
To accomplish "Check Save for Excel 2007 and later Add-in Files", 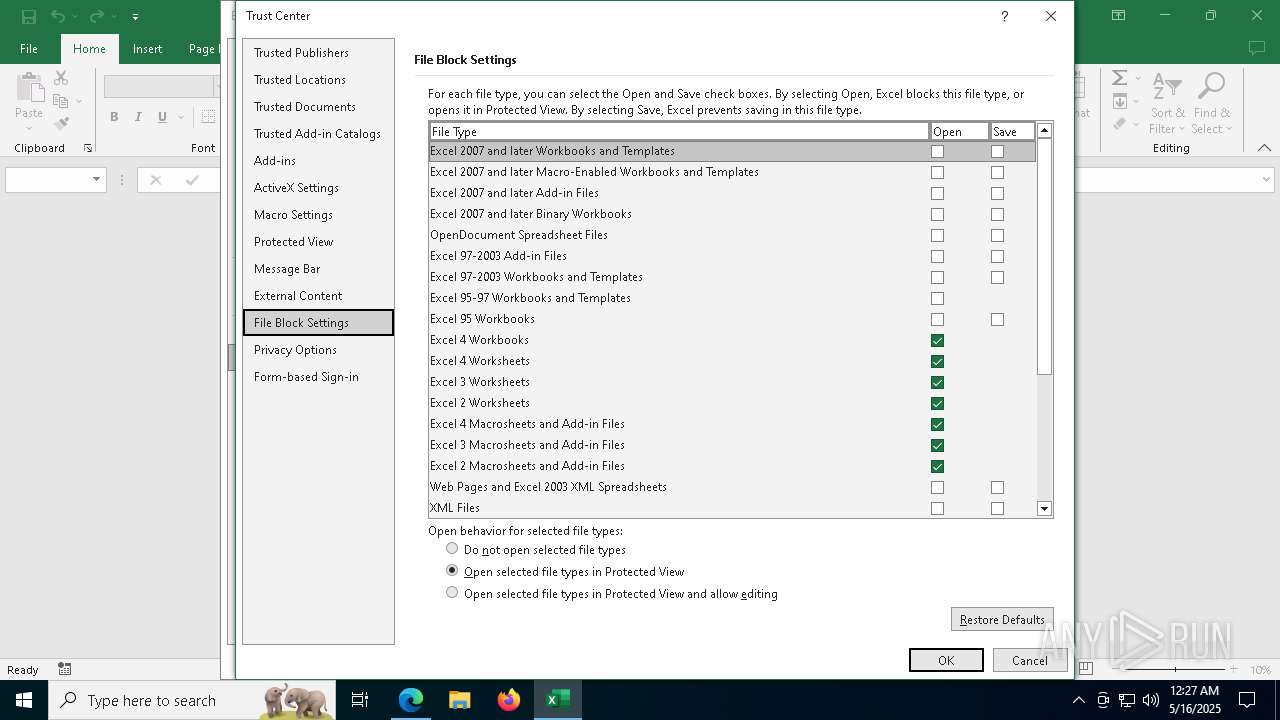I will pyautogui.click(x=997, y=193).
